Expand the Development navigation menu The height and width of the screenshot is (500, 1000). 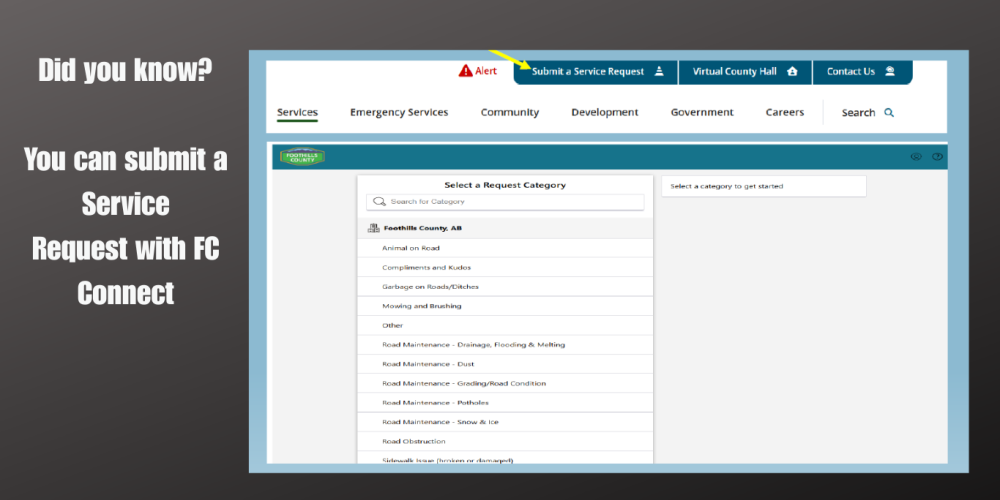point(604,113)
